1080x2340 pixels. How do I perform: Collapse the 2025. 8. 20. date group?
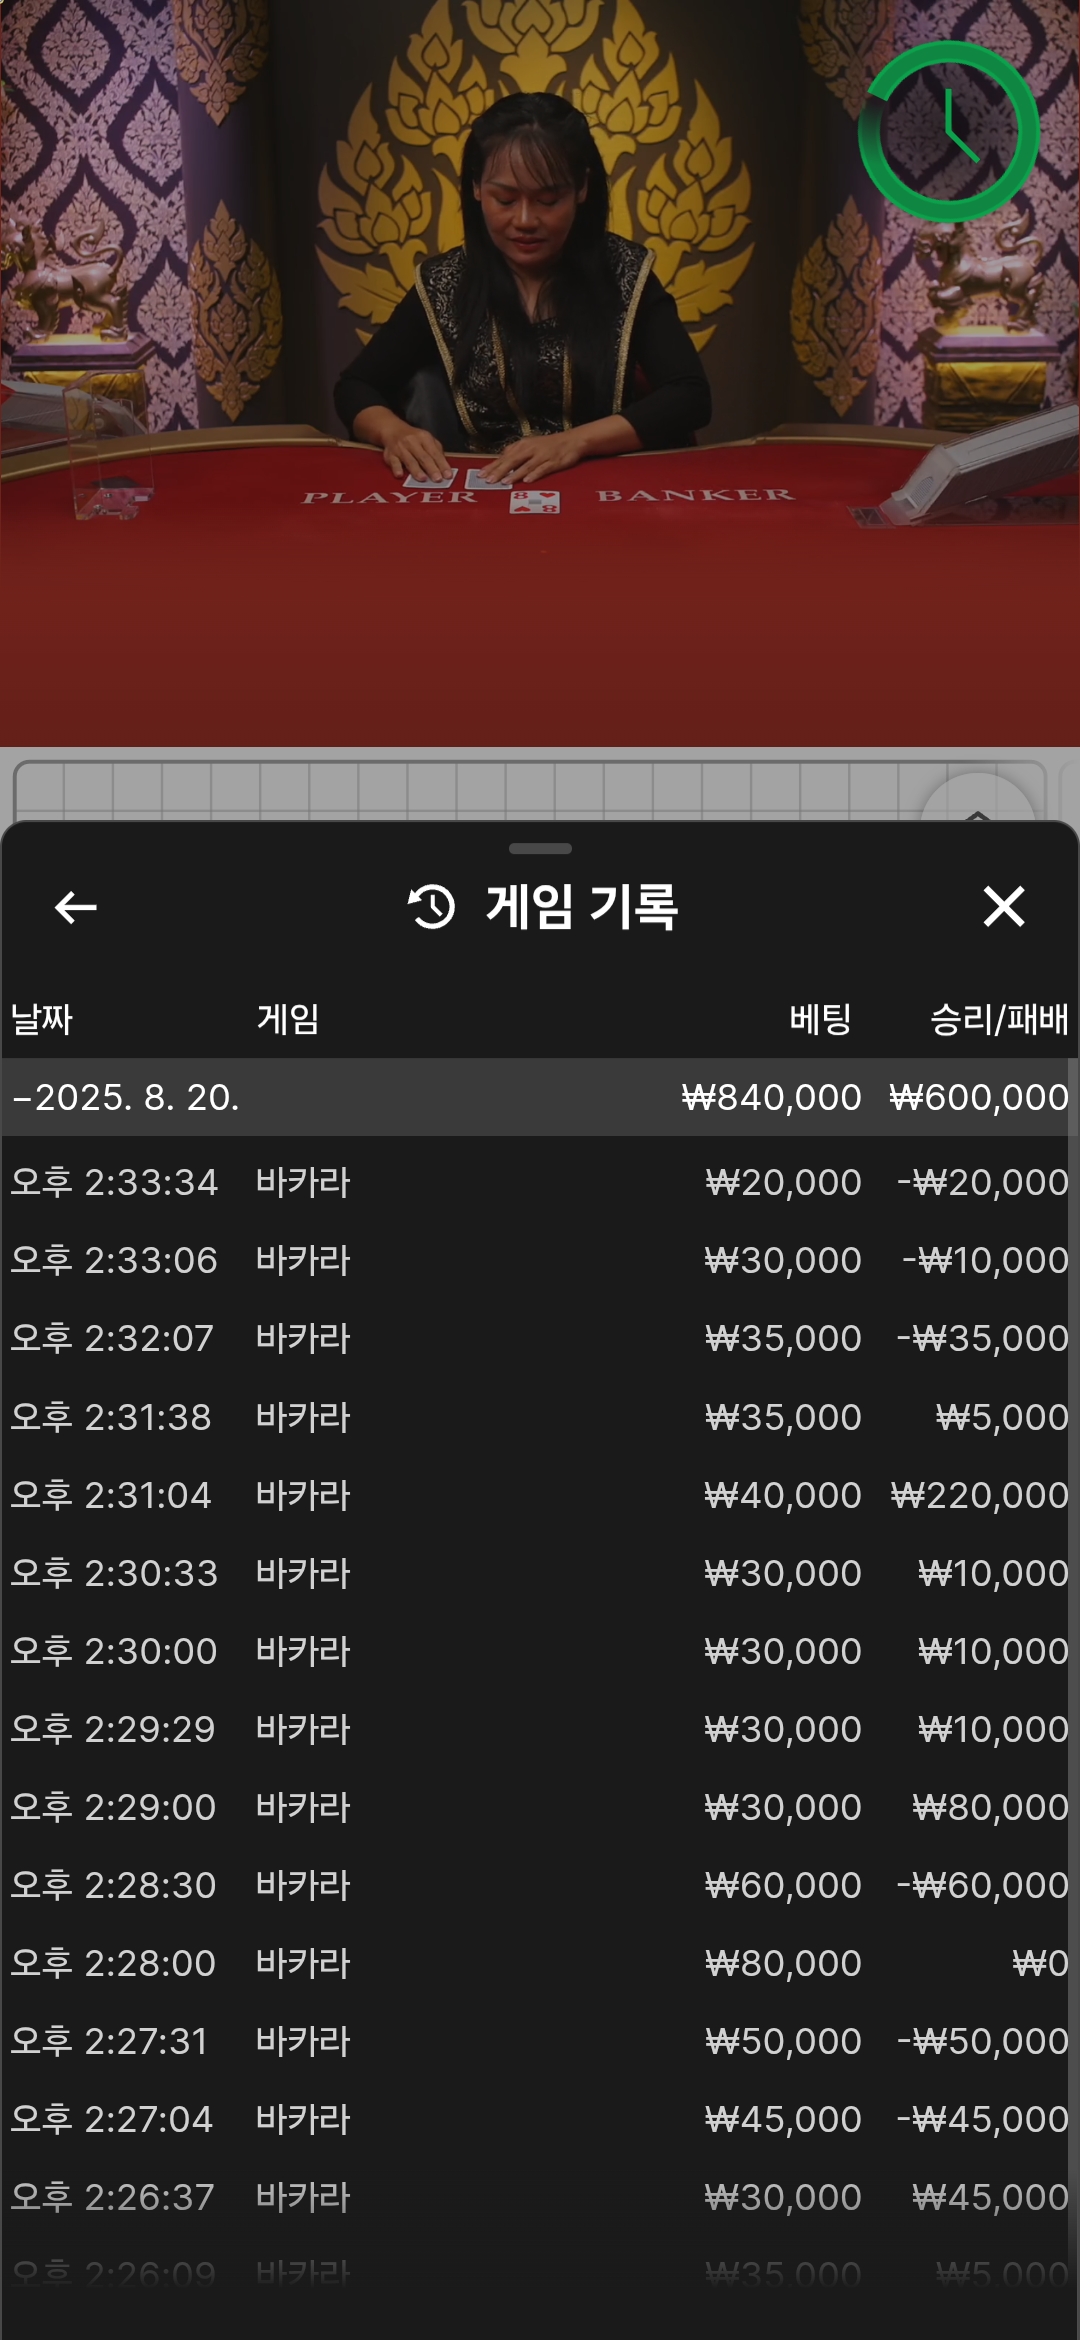(x=540, y=1097)
